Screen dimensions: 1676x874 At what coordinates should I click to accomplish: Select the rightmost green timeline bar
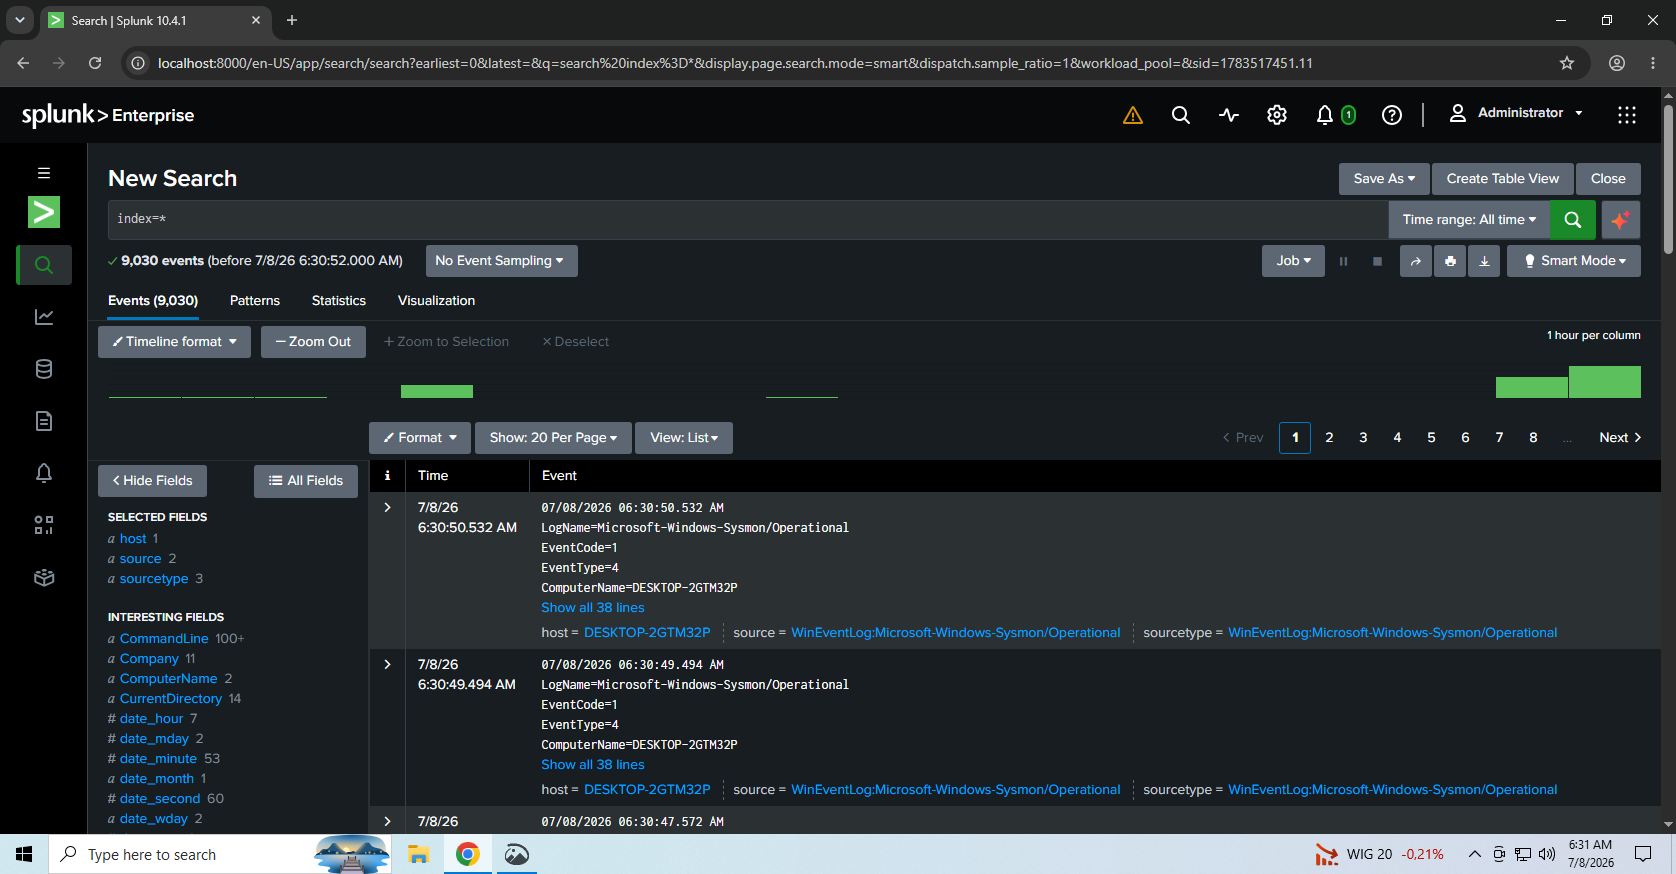1604,382
